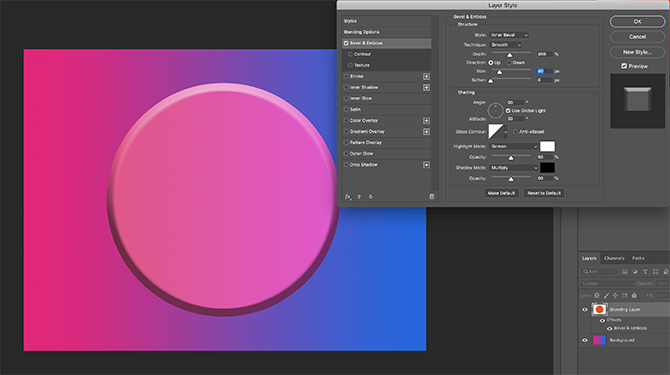Image resolution: width=670 pixels, height=375 pixels.
Task: Open the Gloss Contour picker arrow
Action: click(505, 132)
